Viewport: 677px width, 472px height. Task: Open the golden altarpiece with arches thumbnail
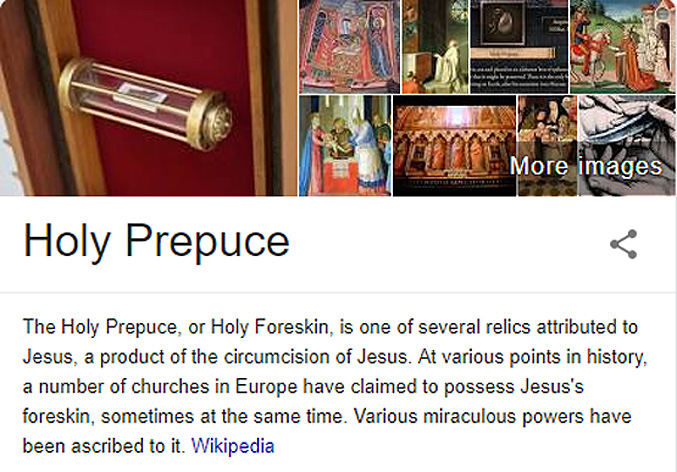tap(455, 146)
